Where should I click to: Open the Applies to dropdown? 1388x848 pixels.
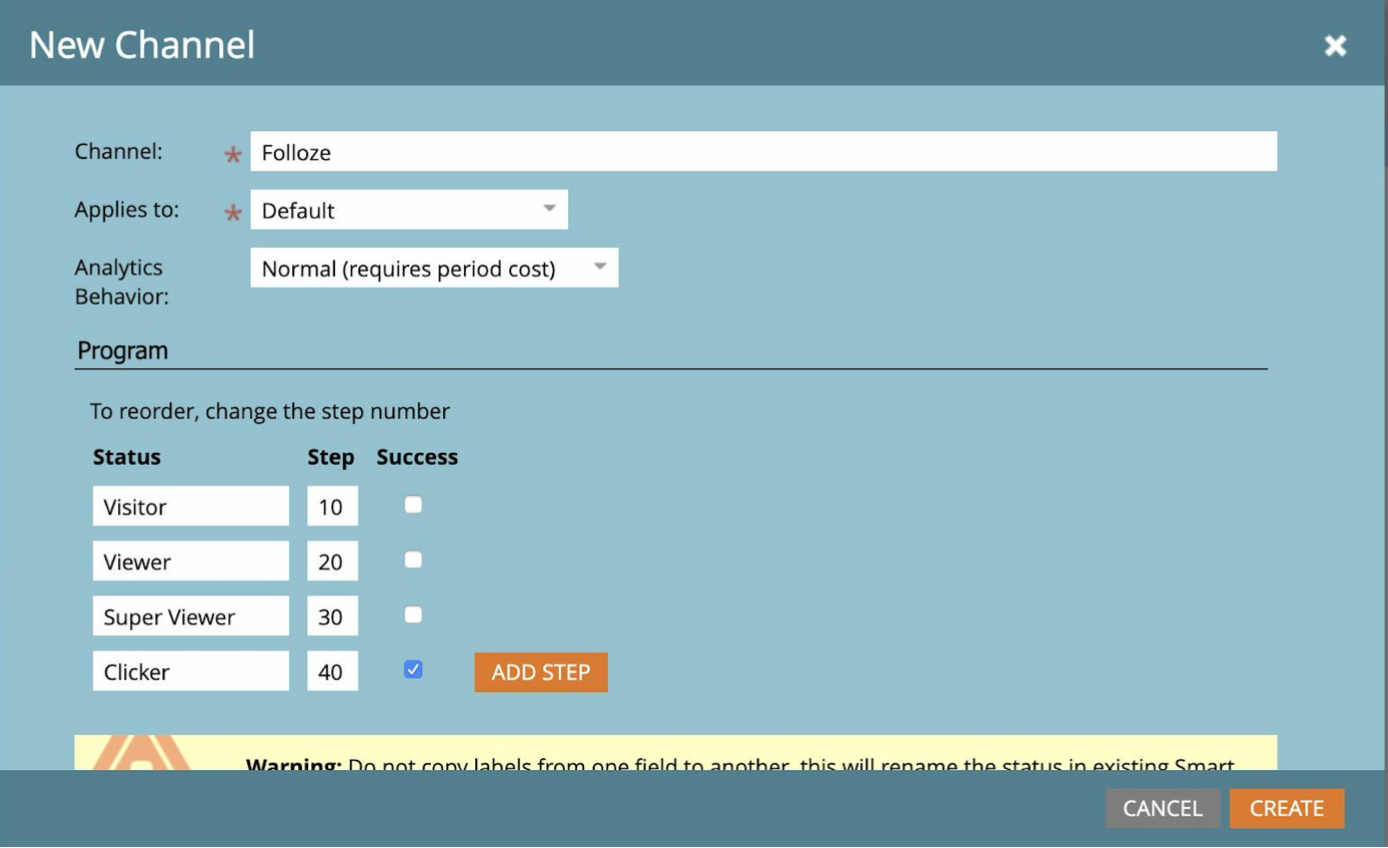point(409,210)
